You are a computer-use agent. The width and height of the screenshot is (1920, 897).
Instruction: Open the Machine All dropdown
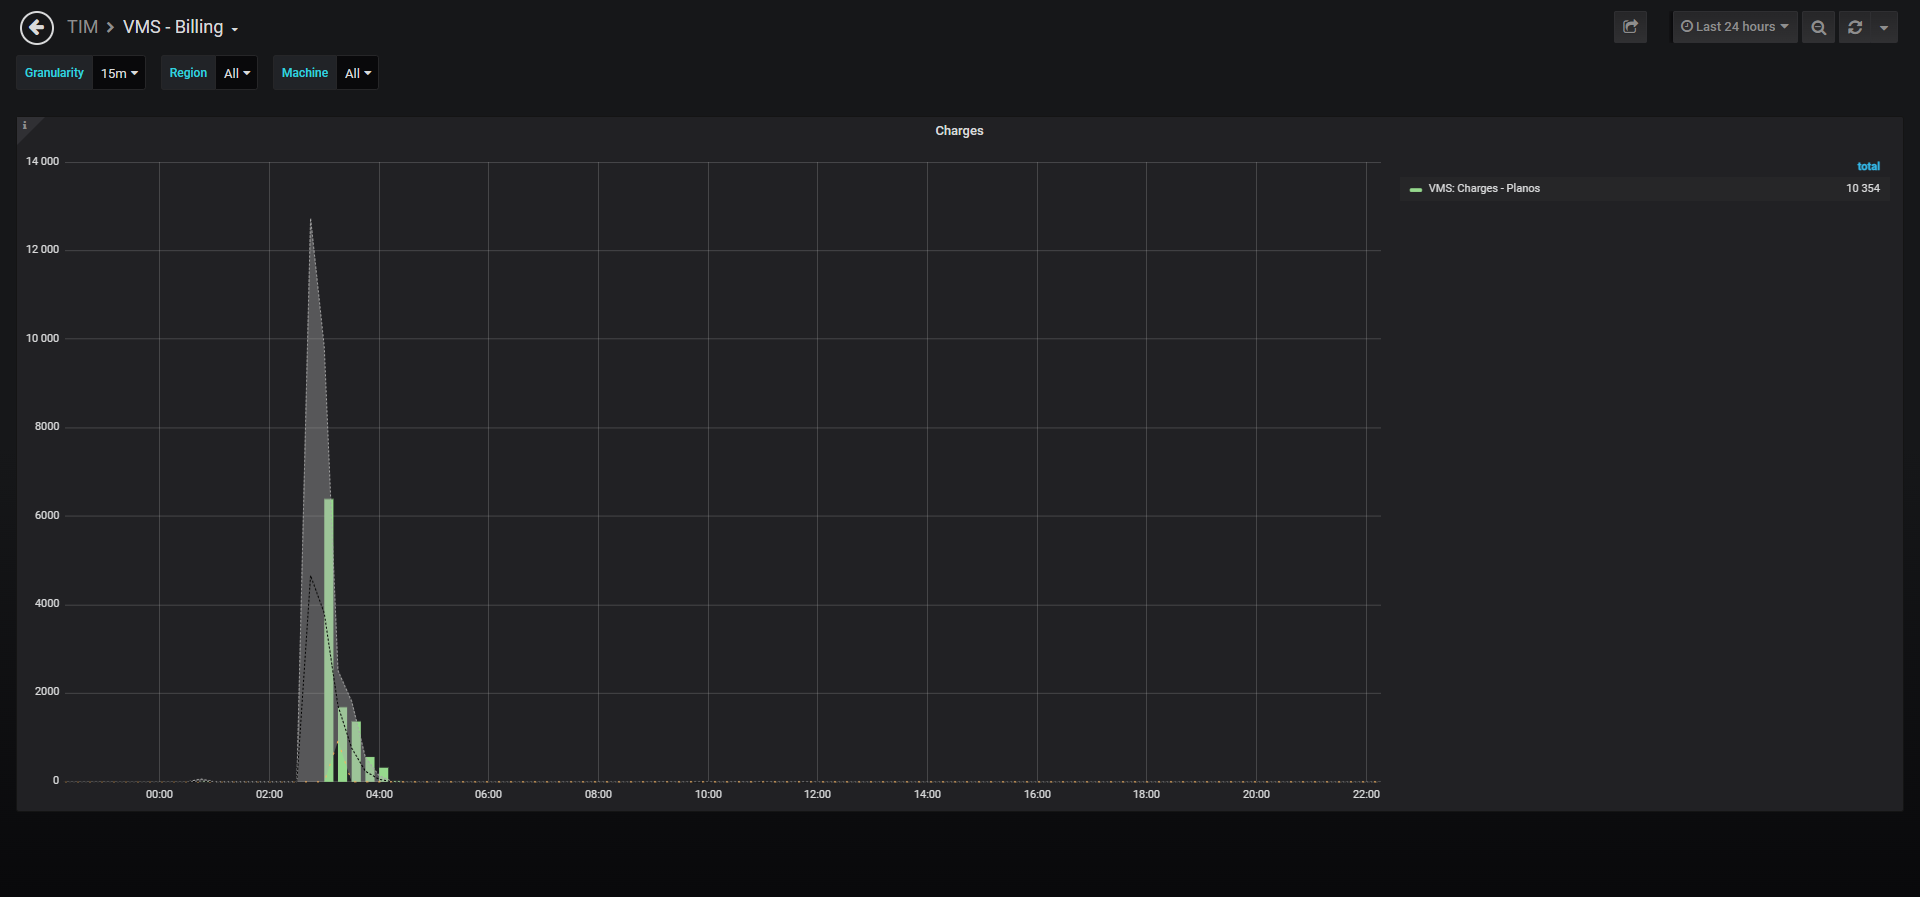coord(358,73)
